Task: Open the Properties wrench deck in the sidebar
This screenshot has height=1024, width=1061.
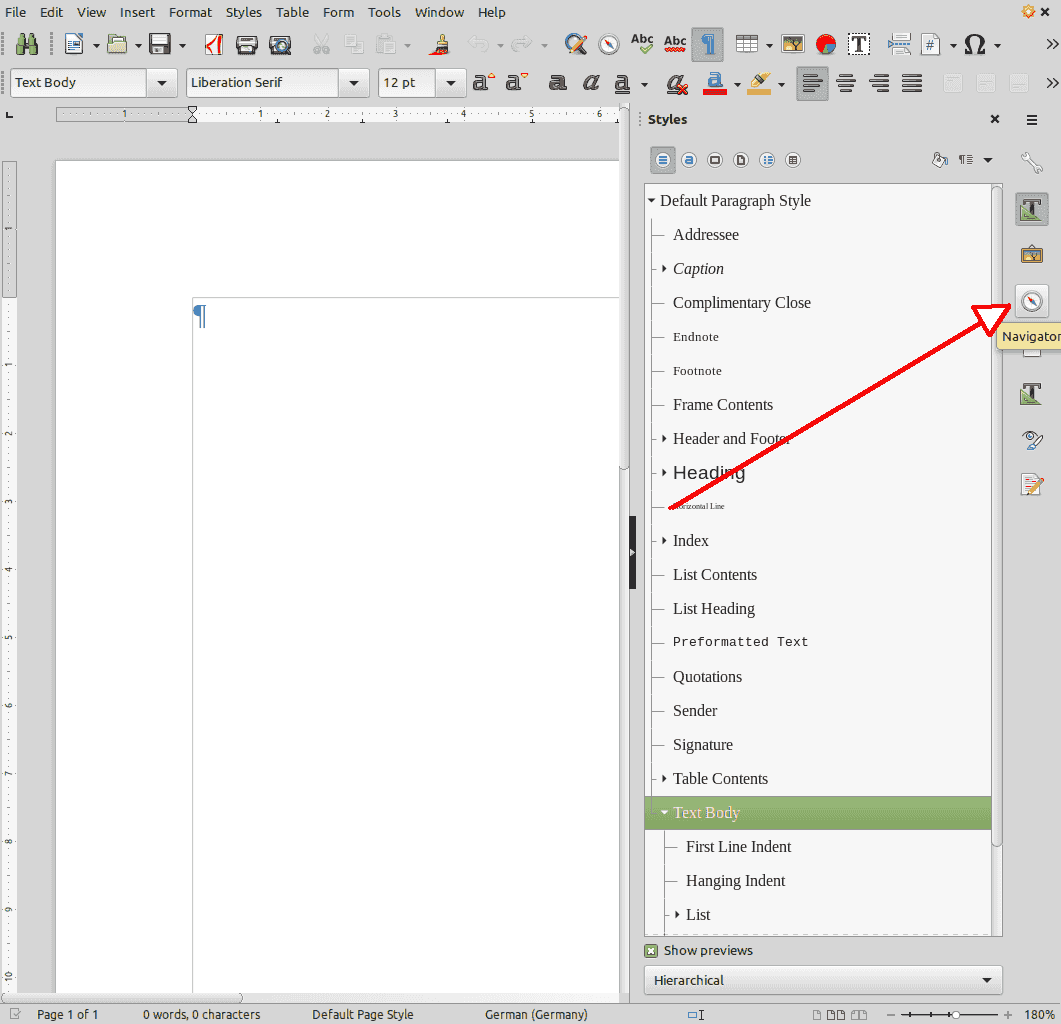Action: 1031,162
